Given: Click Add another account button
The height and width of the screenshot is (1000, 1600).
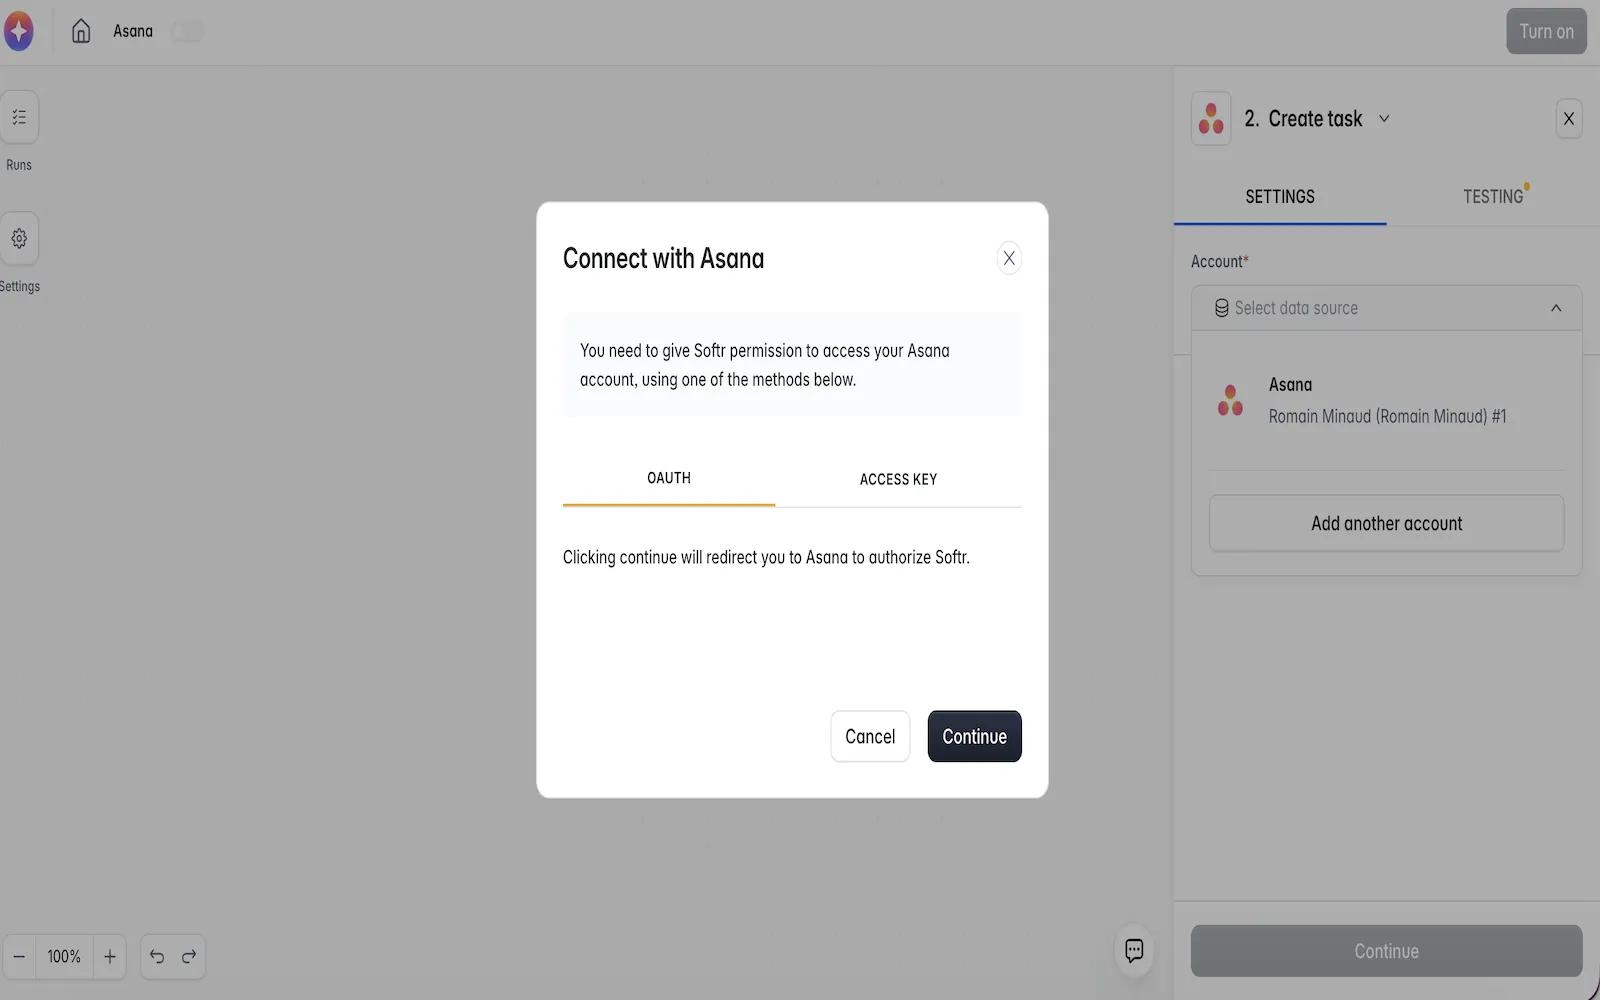Looking at the screenshot, I should 1387,523.
